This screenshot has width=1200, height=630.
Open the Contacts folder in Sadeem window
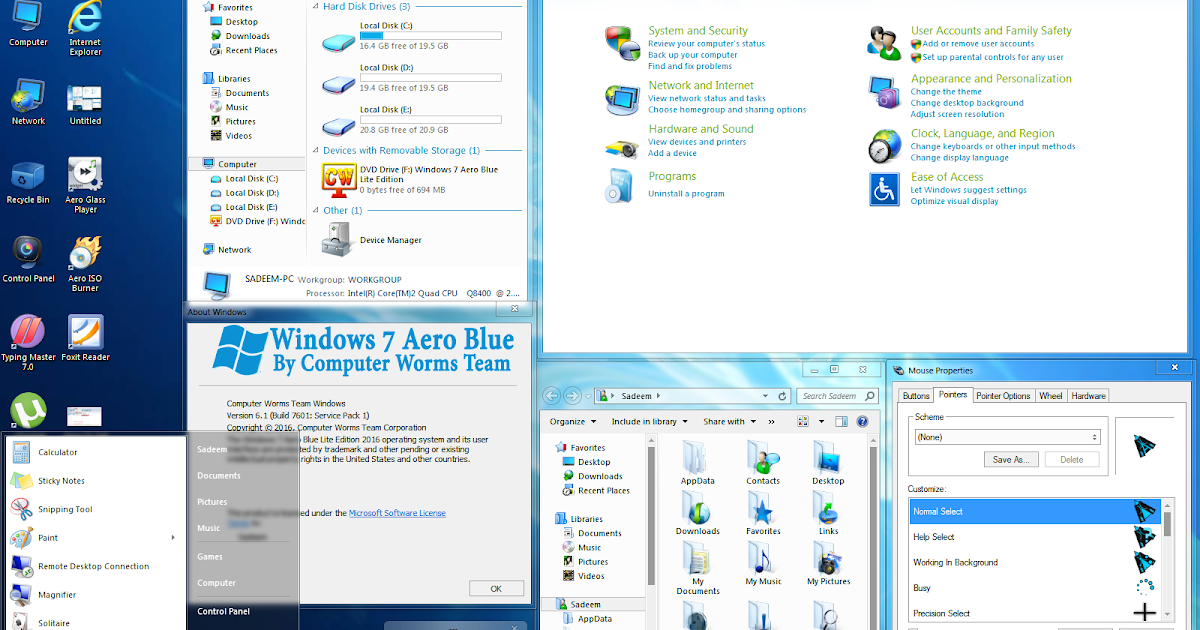click(763, 463)
